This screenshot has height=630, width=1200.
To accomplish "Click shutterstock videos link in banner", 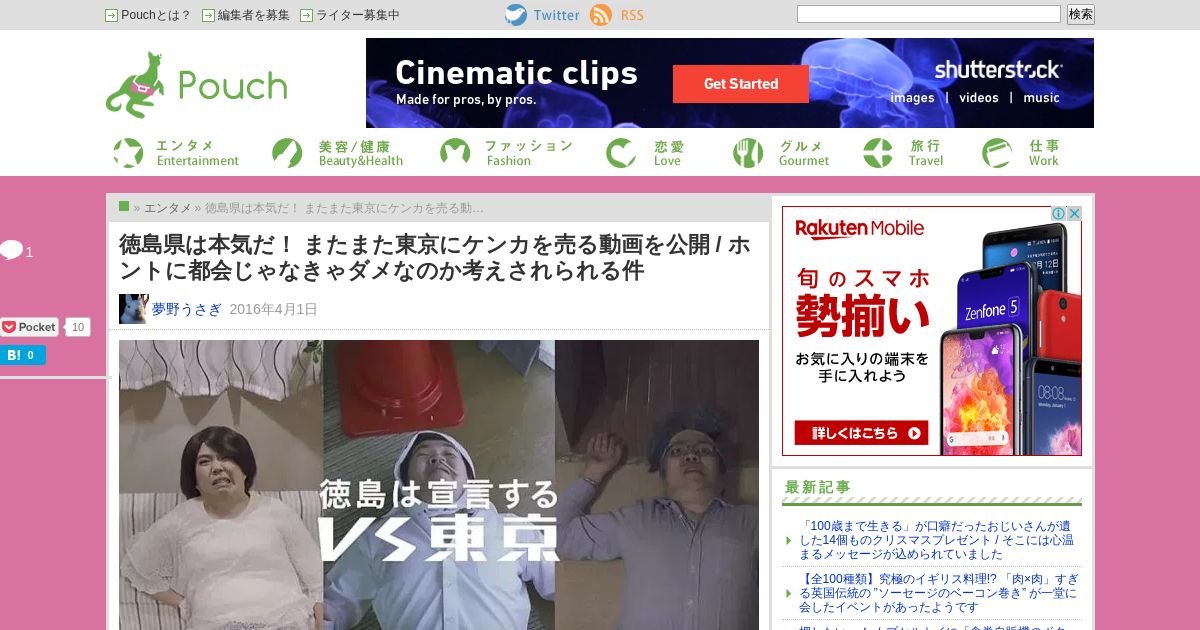I will point(979,98).
